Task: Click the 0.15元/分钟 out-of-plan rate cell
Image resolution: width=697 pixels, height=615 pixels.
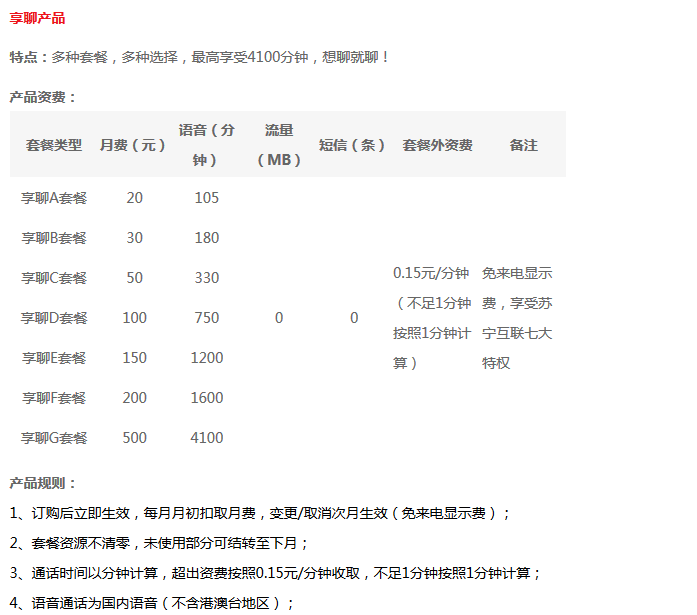Action: 432,318
